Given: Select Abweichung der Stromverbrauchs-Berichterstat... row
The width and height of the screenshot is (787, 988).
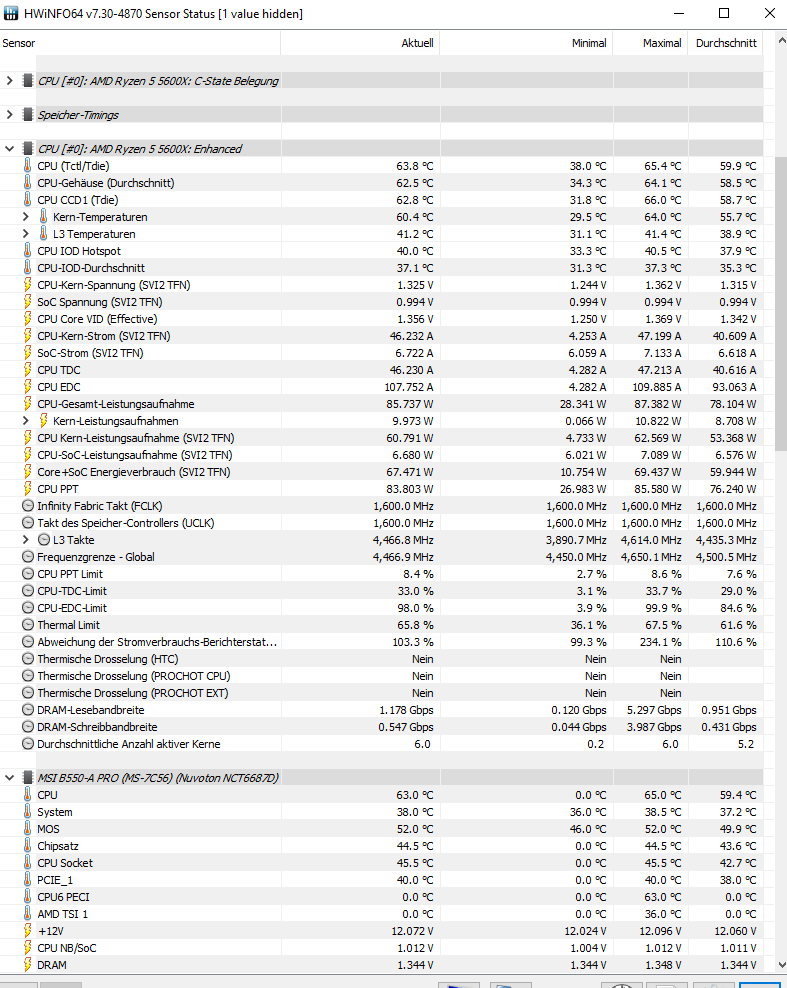Looking at the screenshot, I should pyautogui.click(x=382, y=642).
